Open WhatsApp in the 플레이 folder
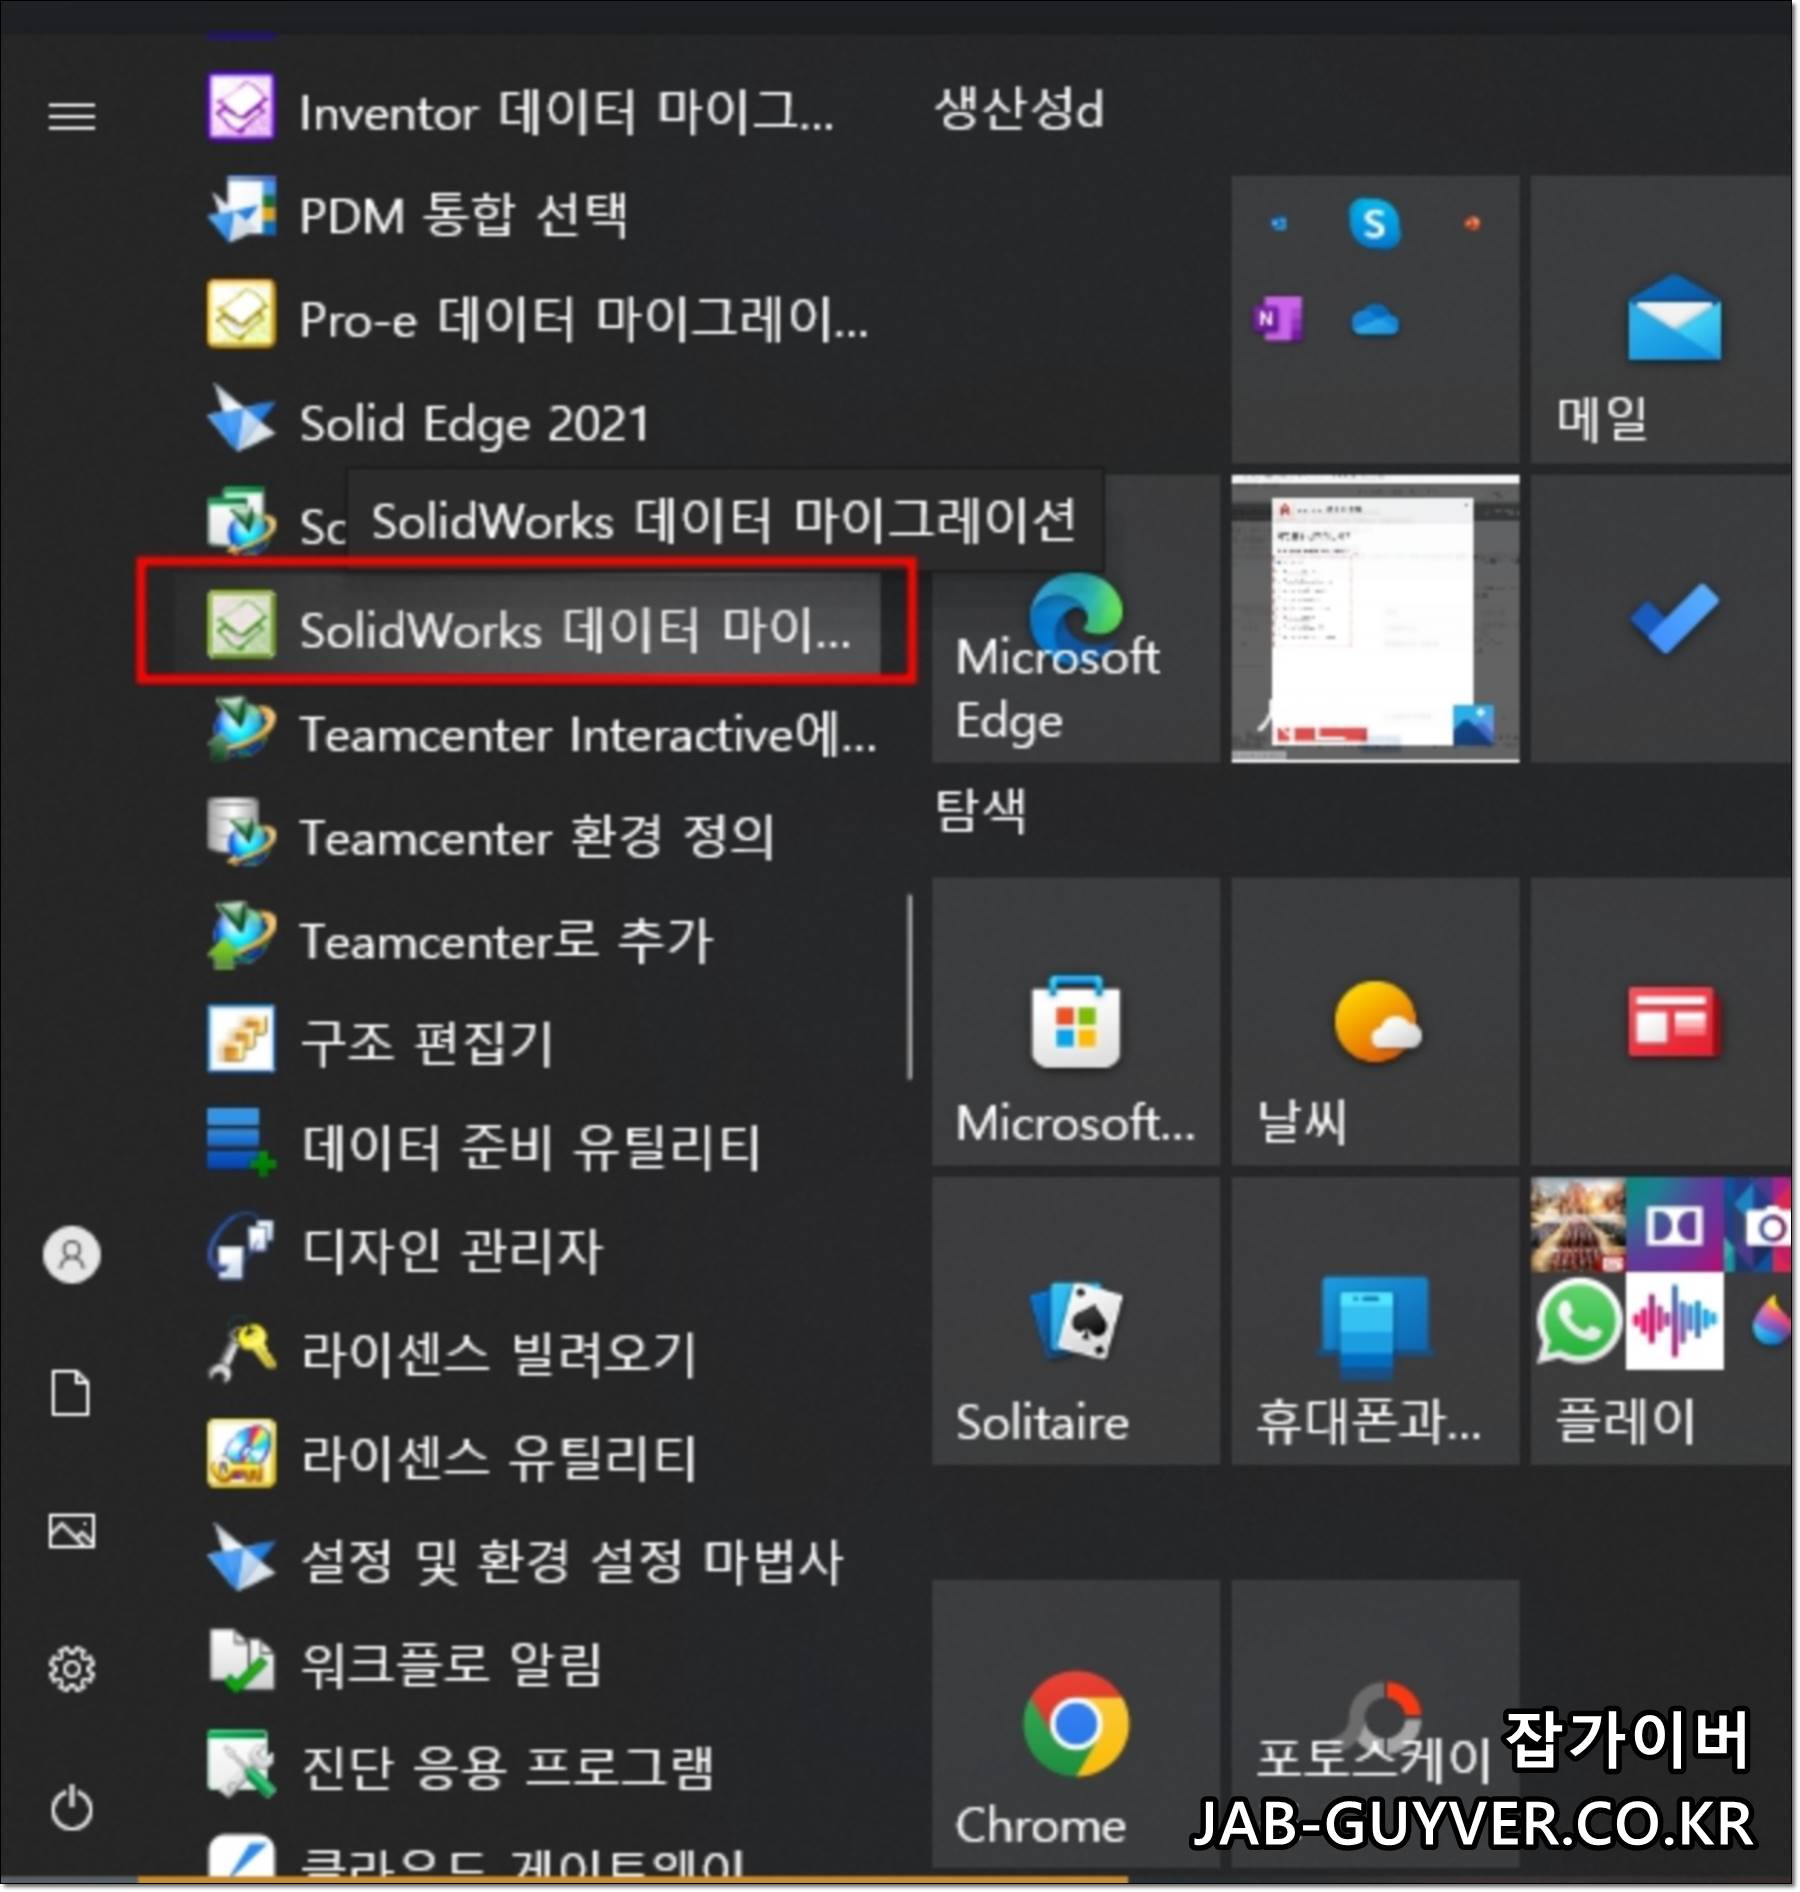The width and height of the screenshot is (1800, 1892). point(1577,1322)
